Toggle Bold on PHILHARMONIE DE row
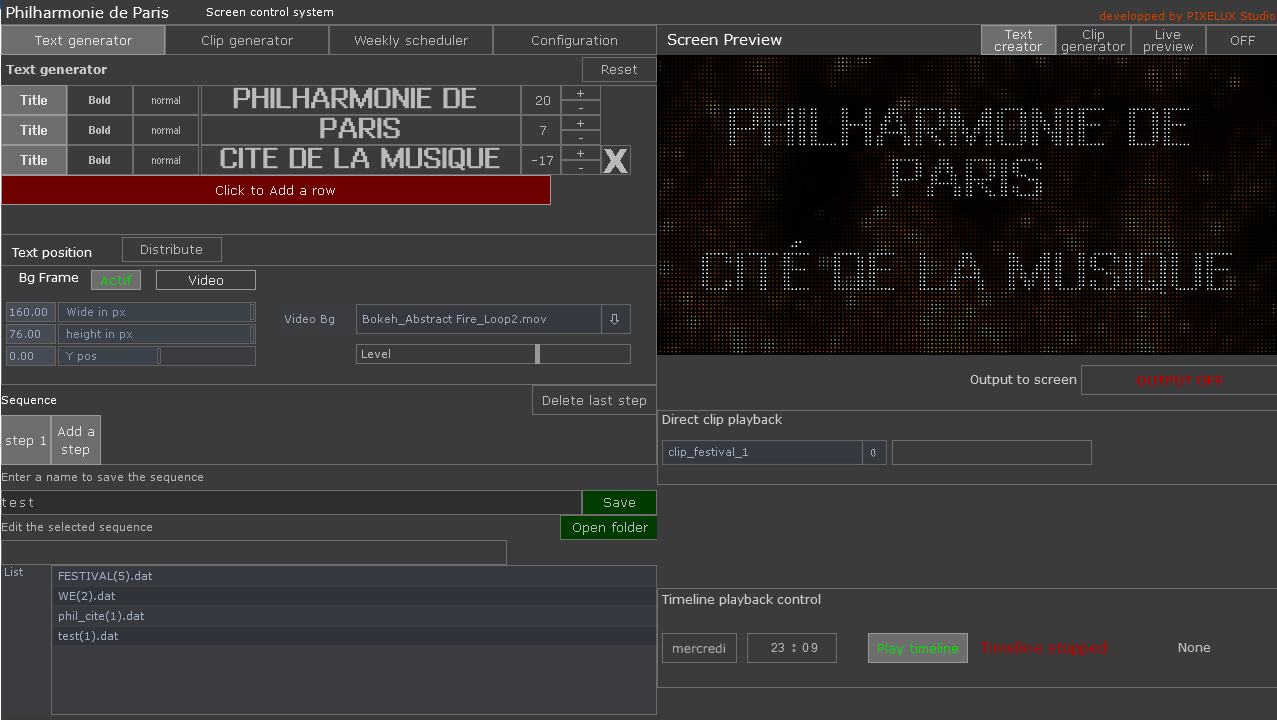Image resolution: width=1277 pixels, height=720 pixels. coord(100,100)
